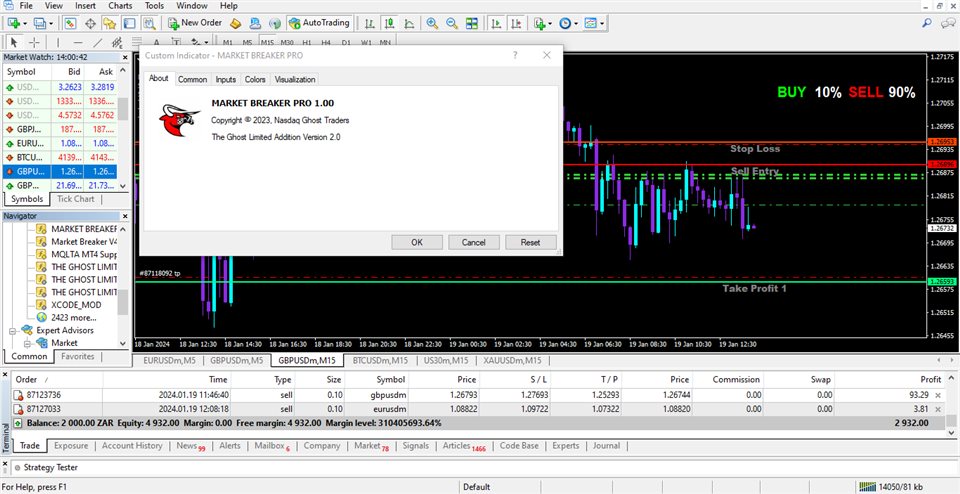Click the New Order button
960x494 pixels.
pyautogui.click(x=196, y=23)
